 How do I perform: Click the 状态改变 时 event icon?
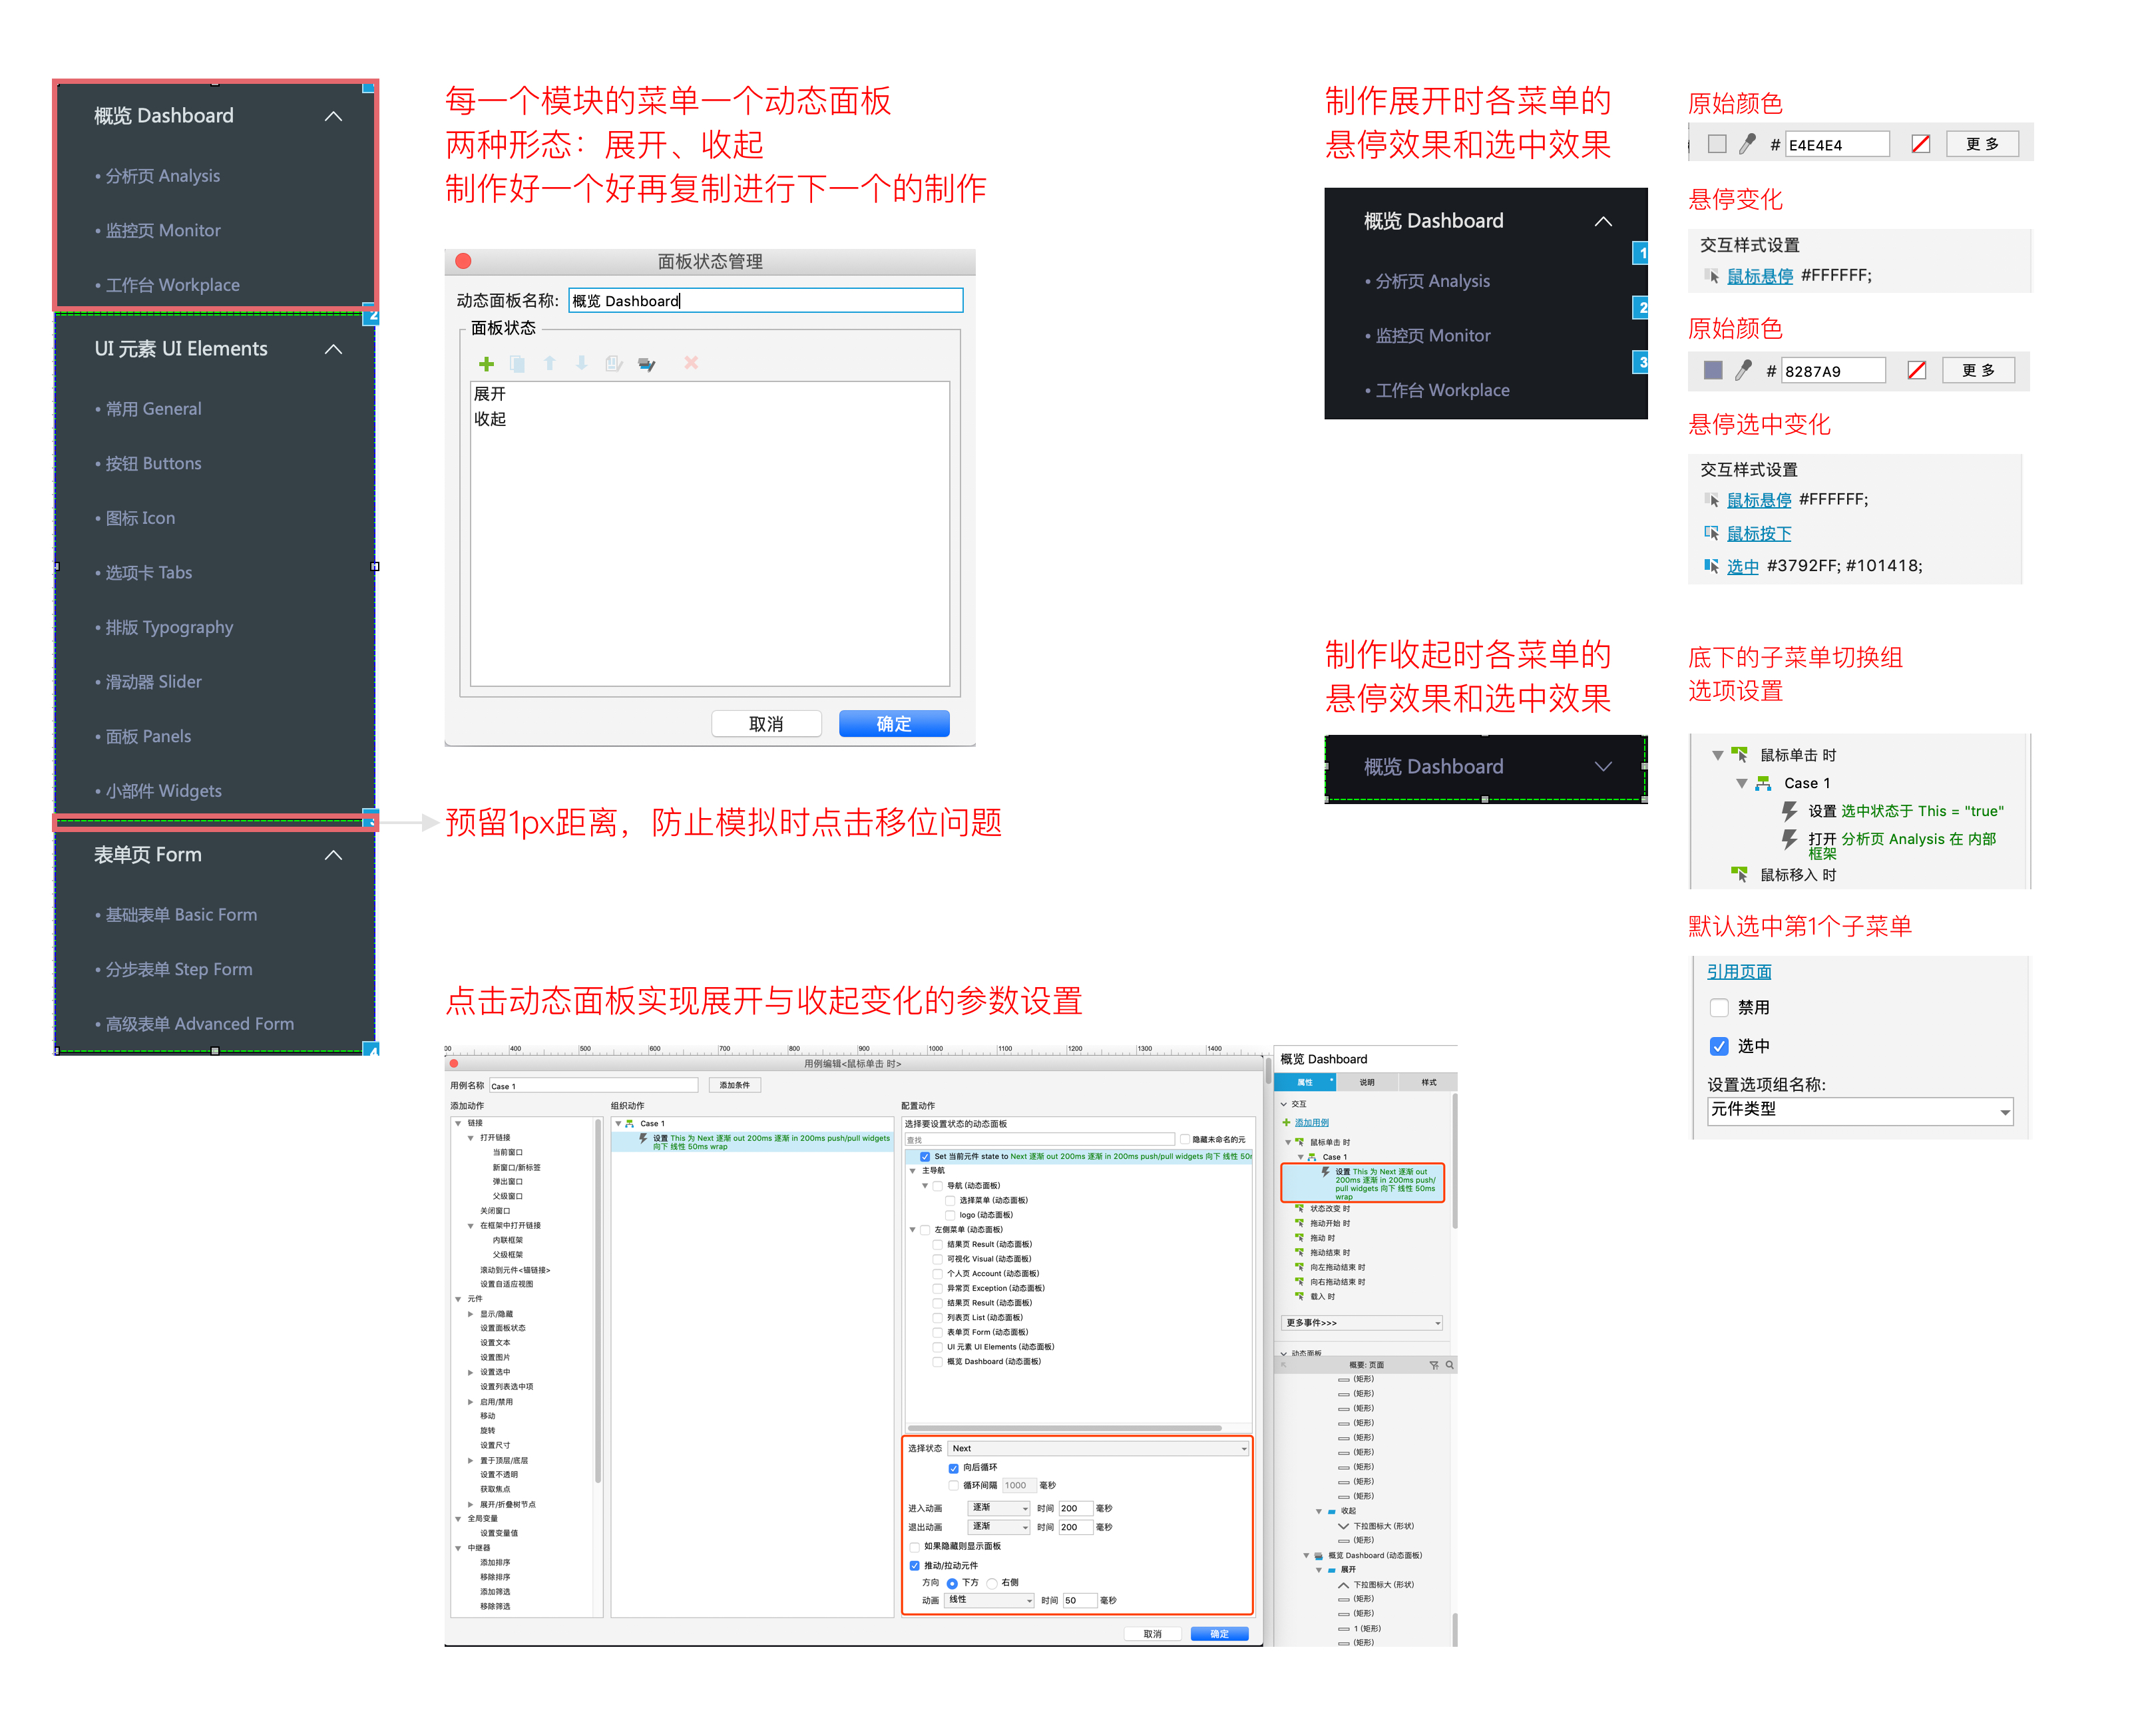[1300, 1209]
